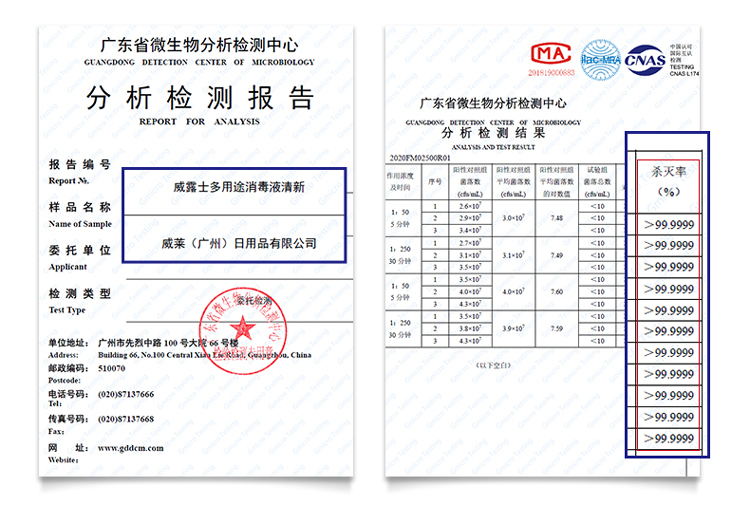
Task: Click the table cell 2.9×10⁷
Action: point(470,218)
